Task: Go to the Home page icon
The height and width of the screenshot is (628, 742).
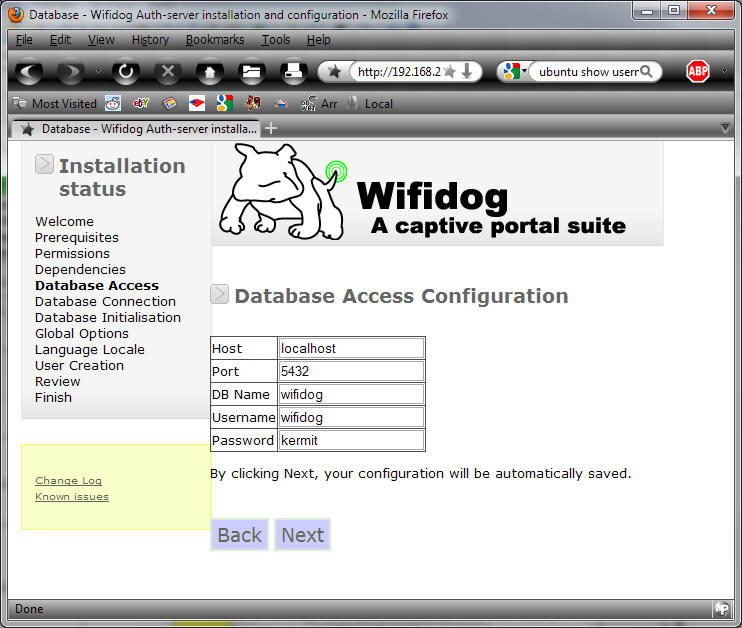Action: [210, 72]
